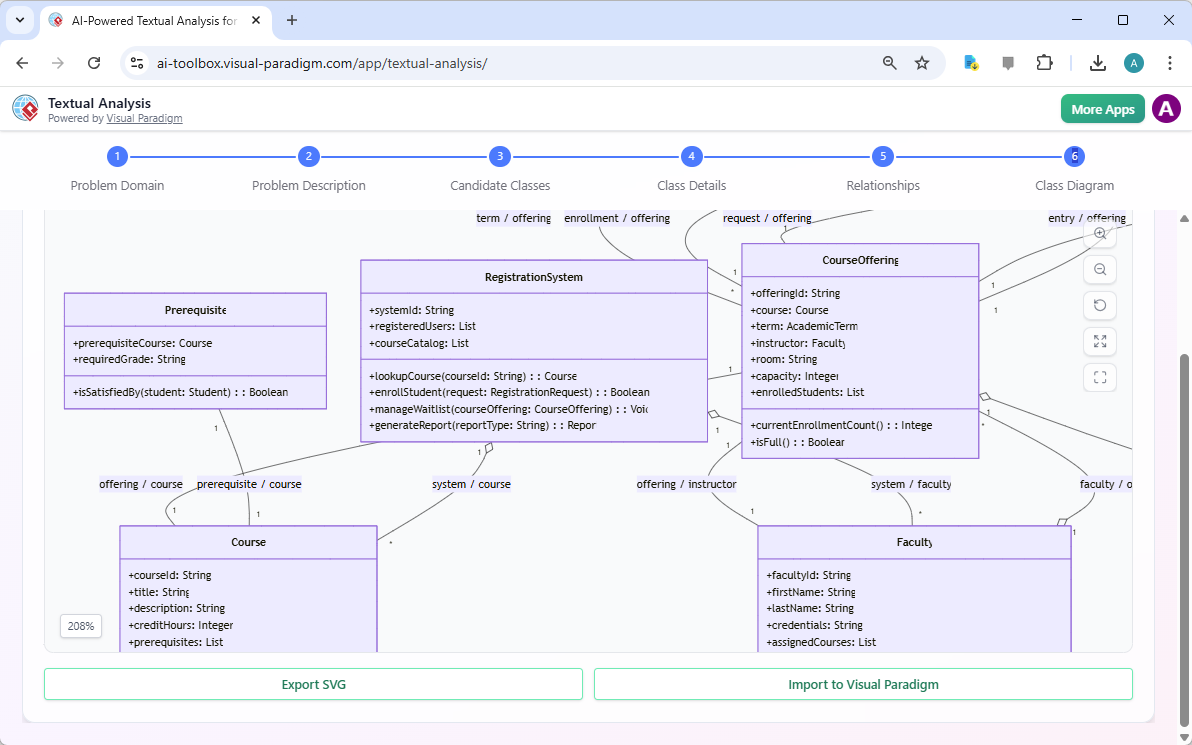Open the browser extensions menu
The width and height of the screenshot is (1192, 745).
click(x=1044, y=62)
